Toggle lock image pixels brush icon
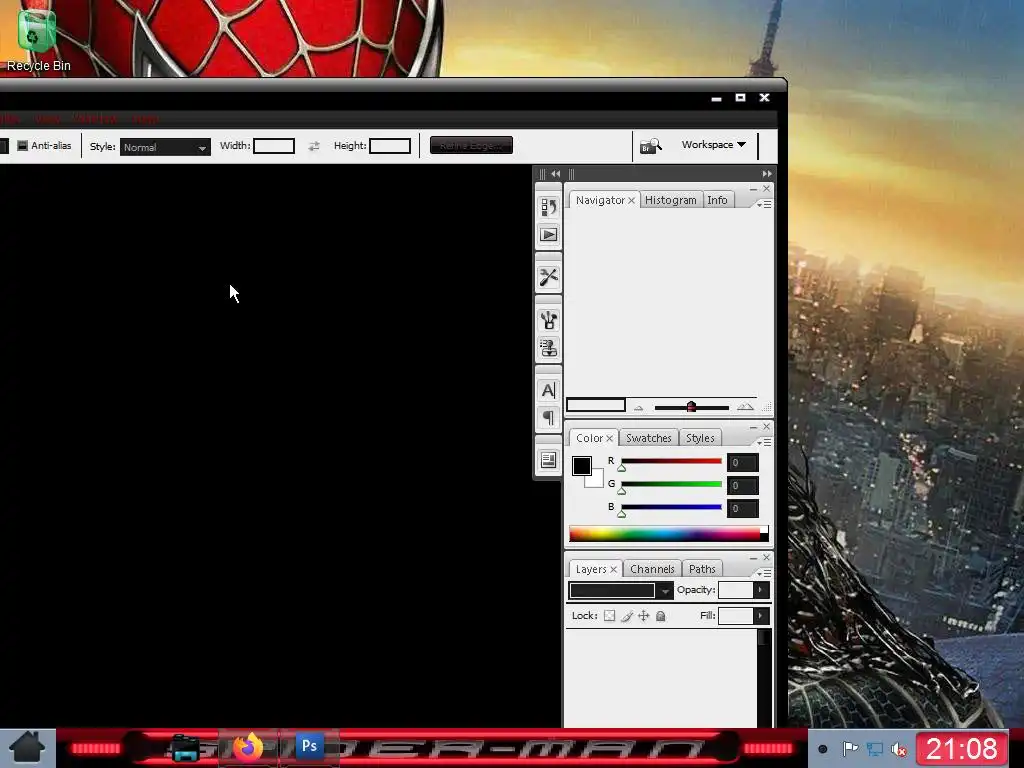The image size is (1024, 768). pyautogui.click(x=627, y=616)
